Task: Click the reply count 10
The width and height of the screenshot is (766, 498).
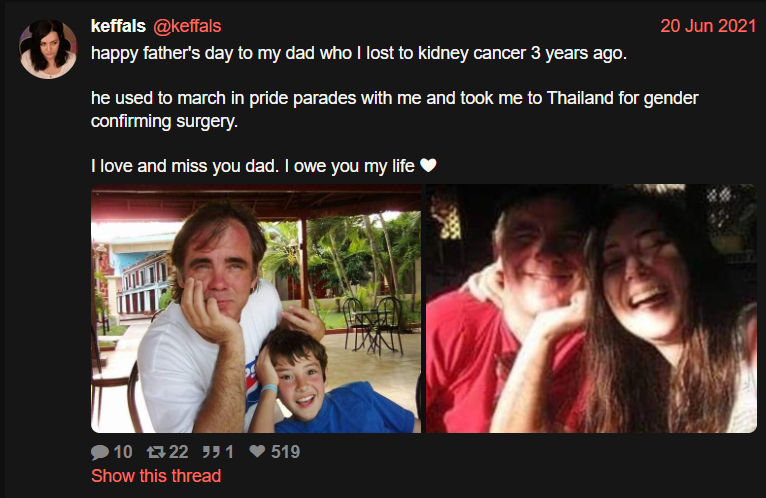Action: click(122, 452)
